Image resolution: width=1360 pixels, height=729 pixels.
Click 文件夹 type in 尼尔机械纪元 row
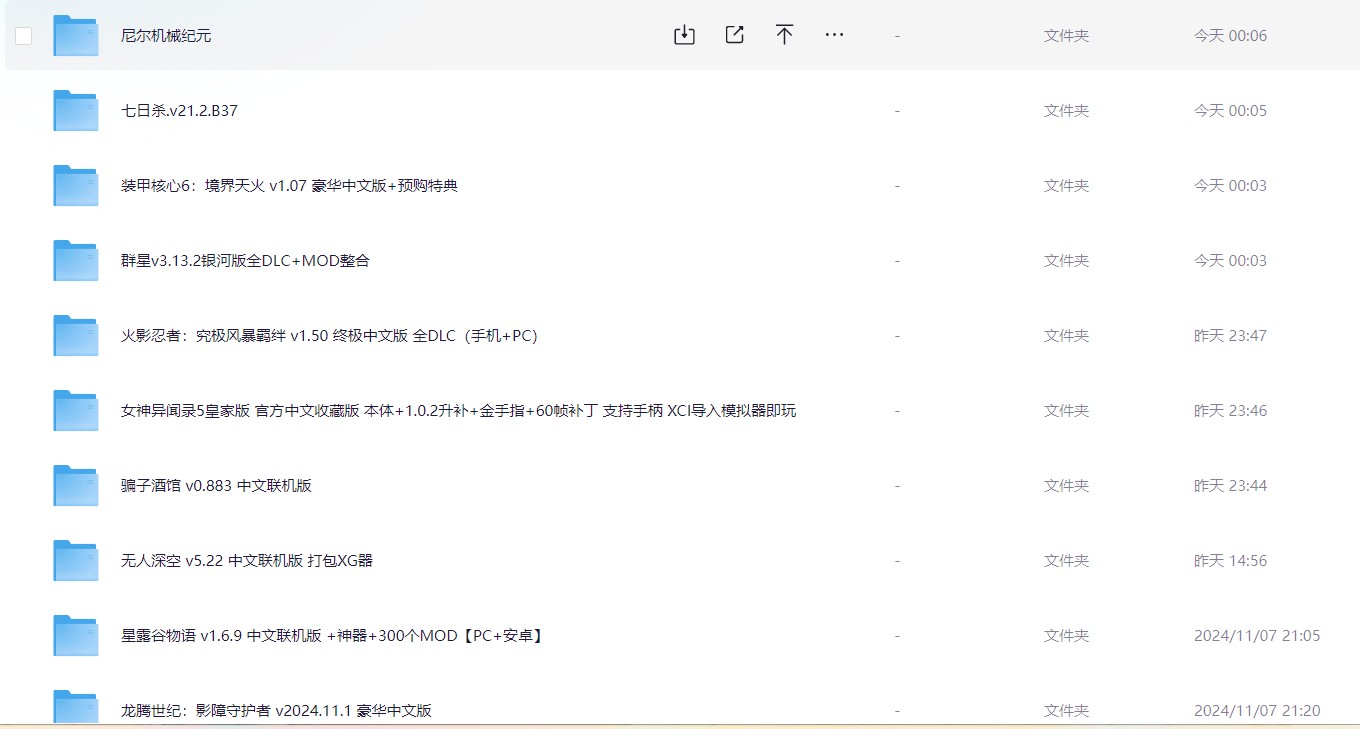click(1066, 36)
